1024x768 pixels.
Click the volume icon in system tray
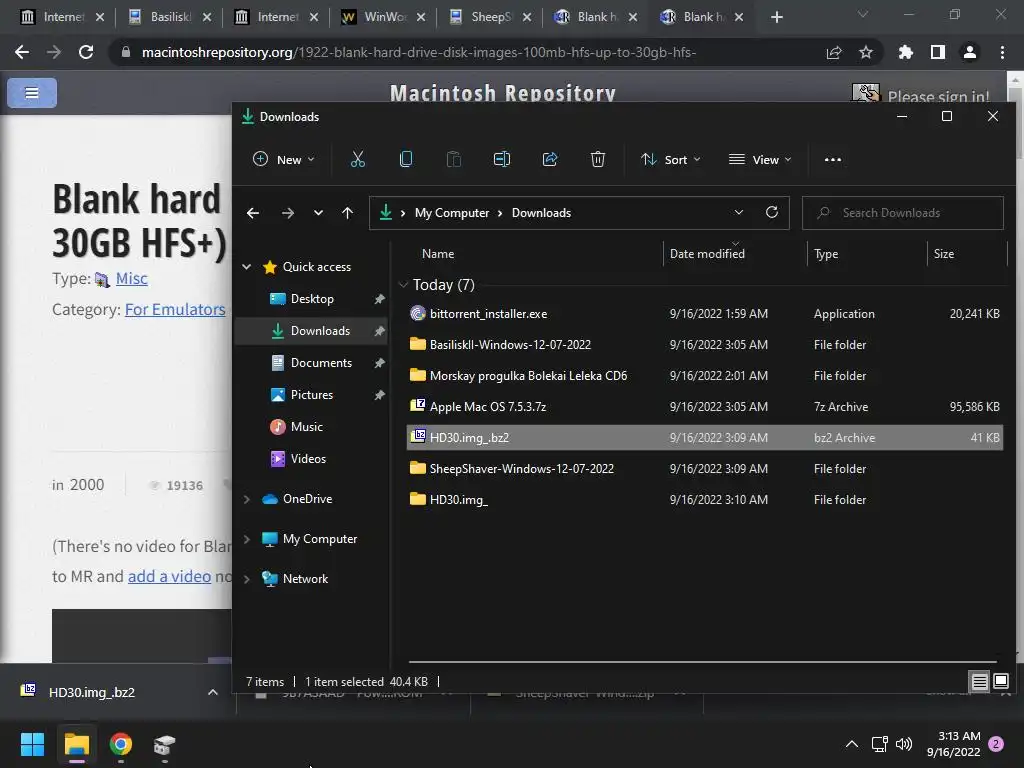point(904,744)
